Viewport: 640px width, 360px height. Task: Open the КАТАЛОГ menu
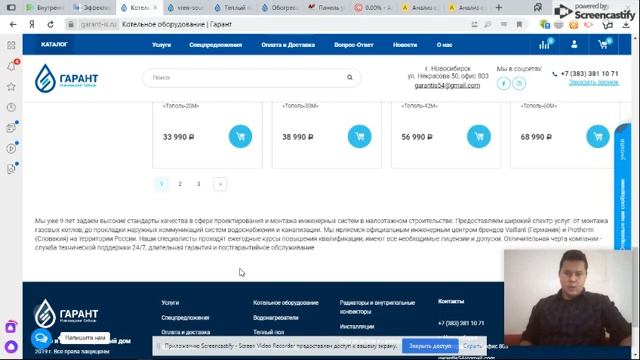[x=54, y=44]
